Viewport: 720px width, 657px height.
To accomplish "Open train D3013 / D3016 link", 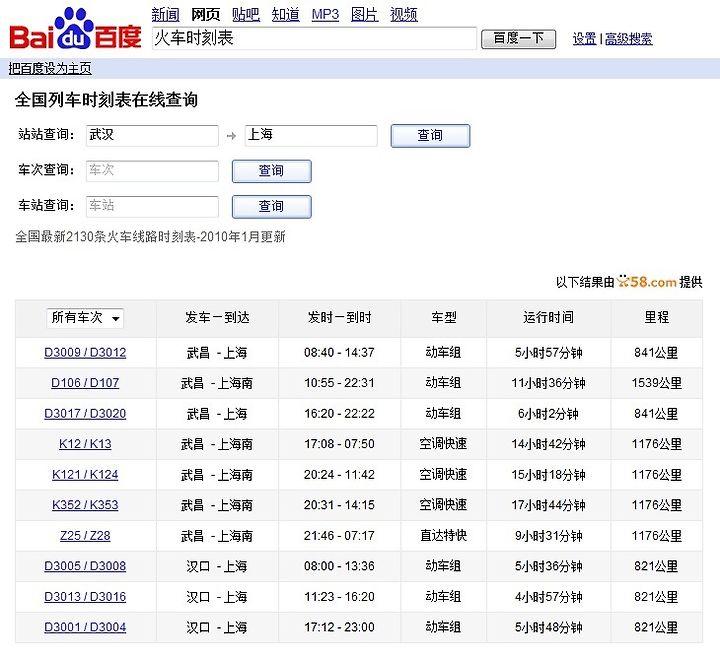I will tap(85, 597).
